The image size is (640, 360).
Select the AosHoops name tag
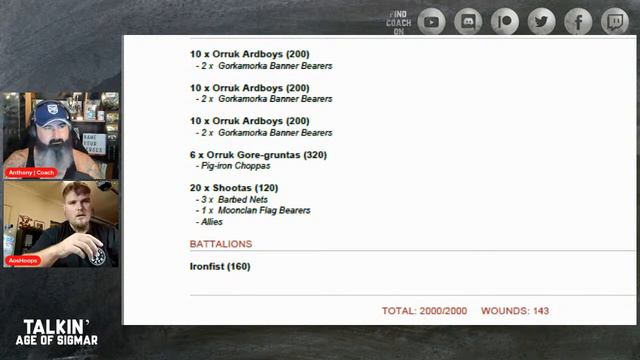pos(23,260)
